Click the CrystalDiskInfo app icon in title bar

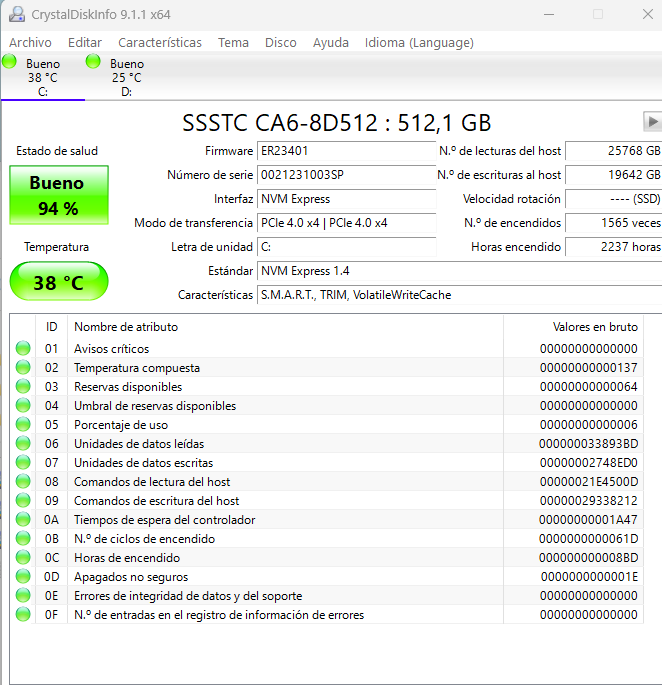click(15, 14)
